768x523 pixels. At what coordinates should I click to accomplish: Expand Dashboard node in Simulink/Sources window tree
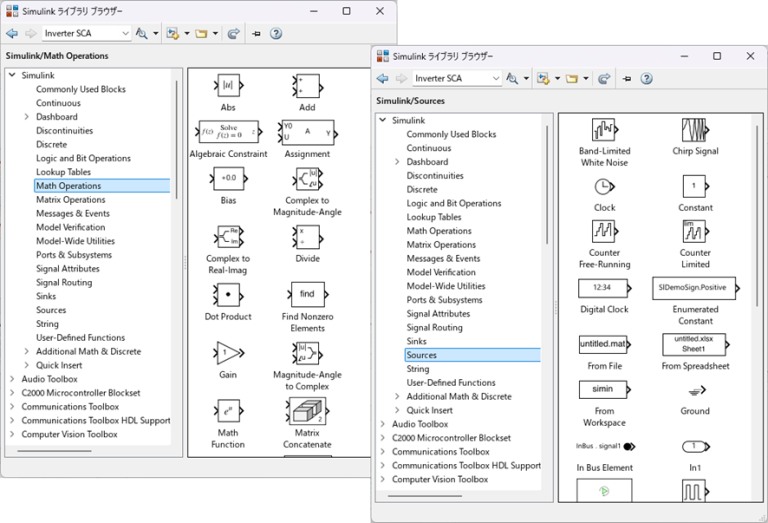tap(397, 162)
